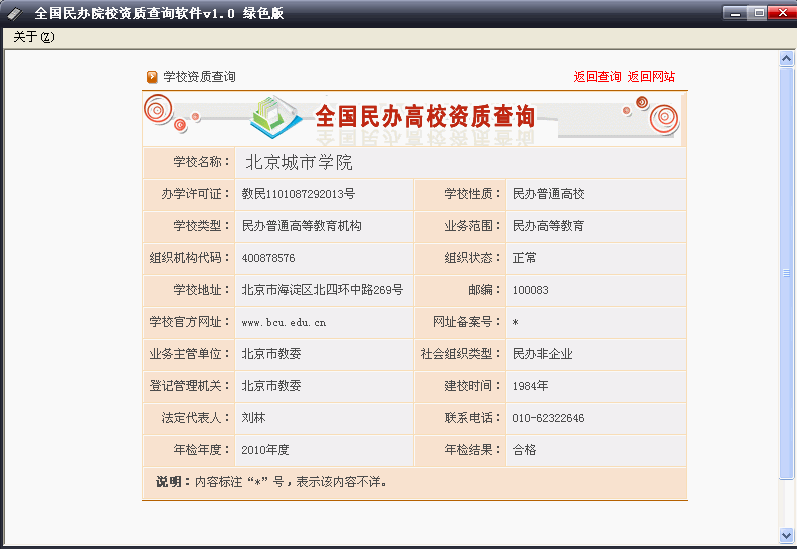The image size is (797, 549).
Task: Click the value 民办普通高校
Action: click(x=548, y=194)
